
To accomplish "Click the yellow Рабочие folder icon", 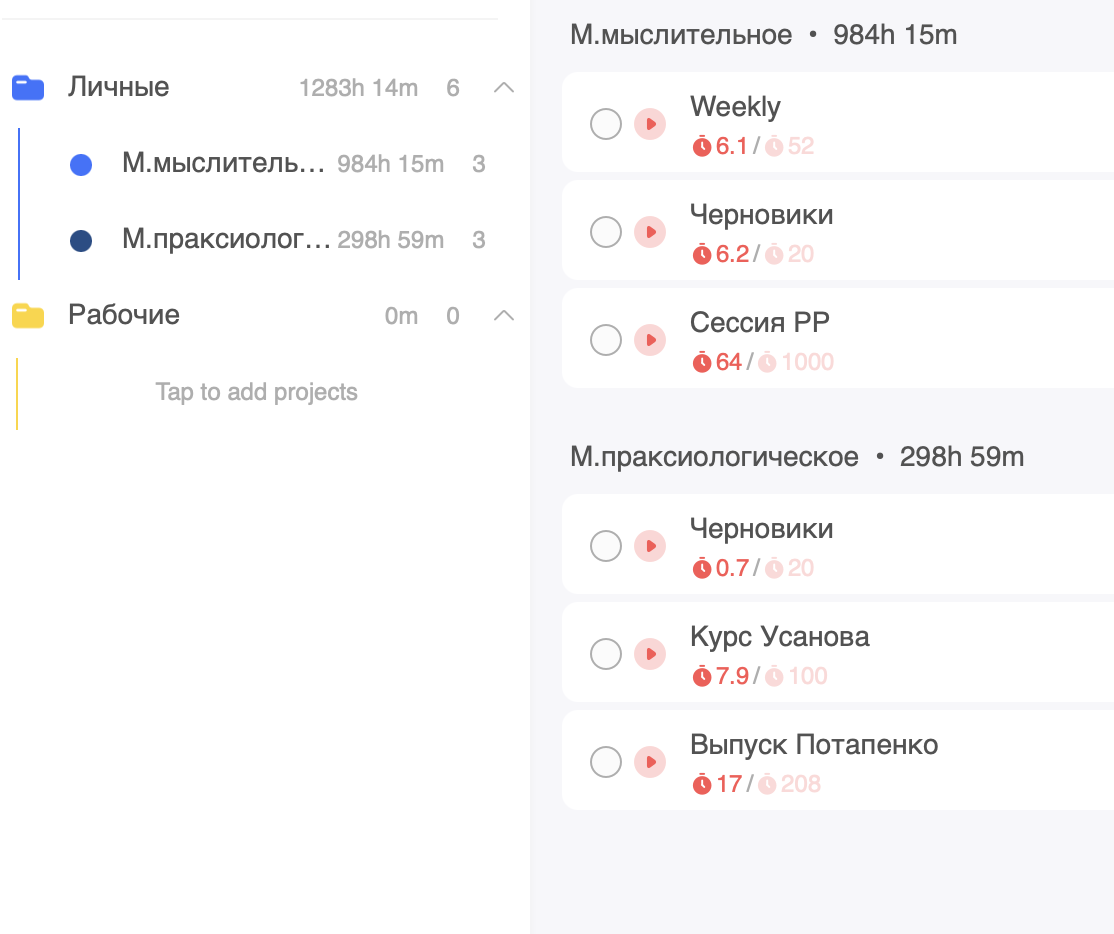I will point(28,316).
